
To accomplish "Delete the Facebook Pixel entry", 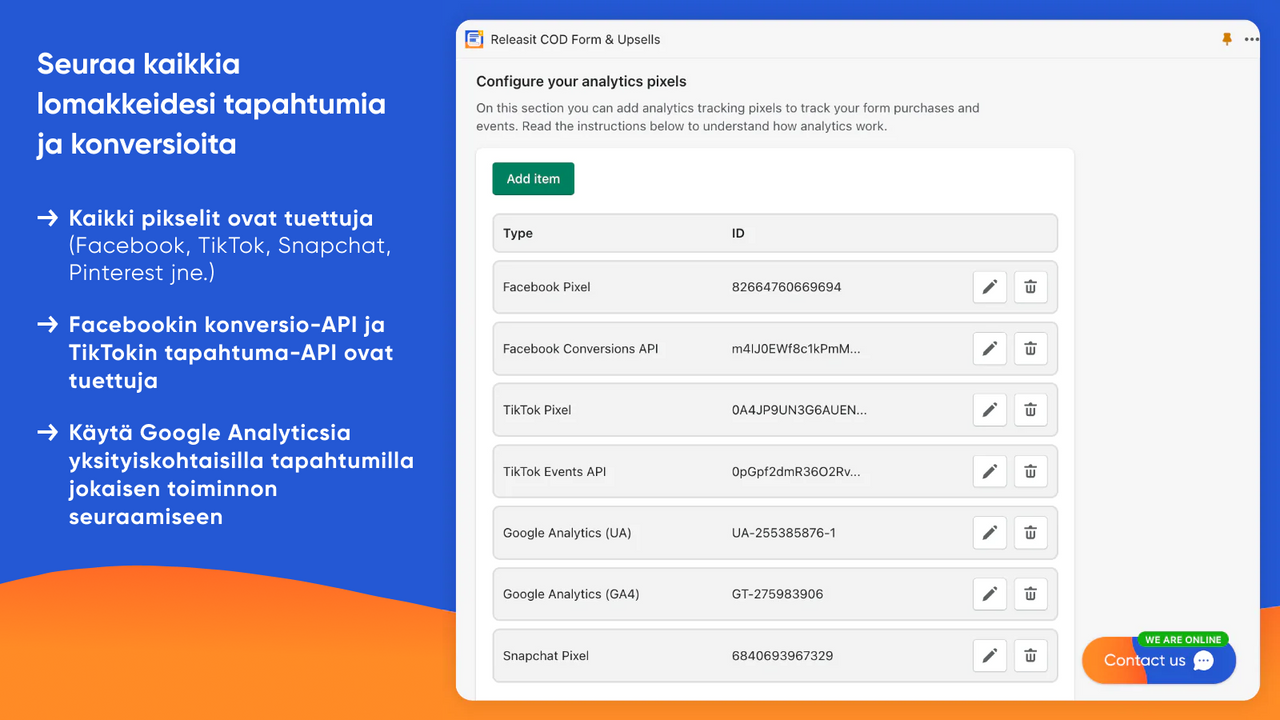I will [x=1030, y=287].
